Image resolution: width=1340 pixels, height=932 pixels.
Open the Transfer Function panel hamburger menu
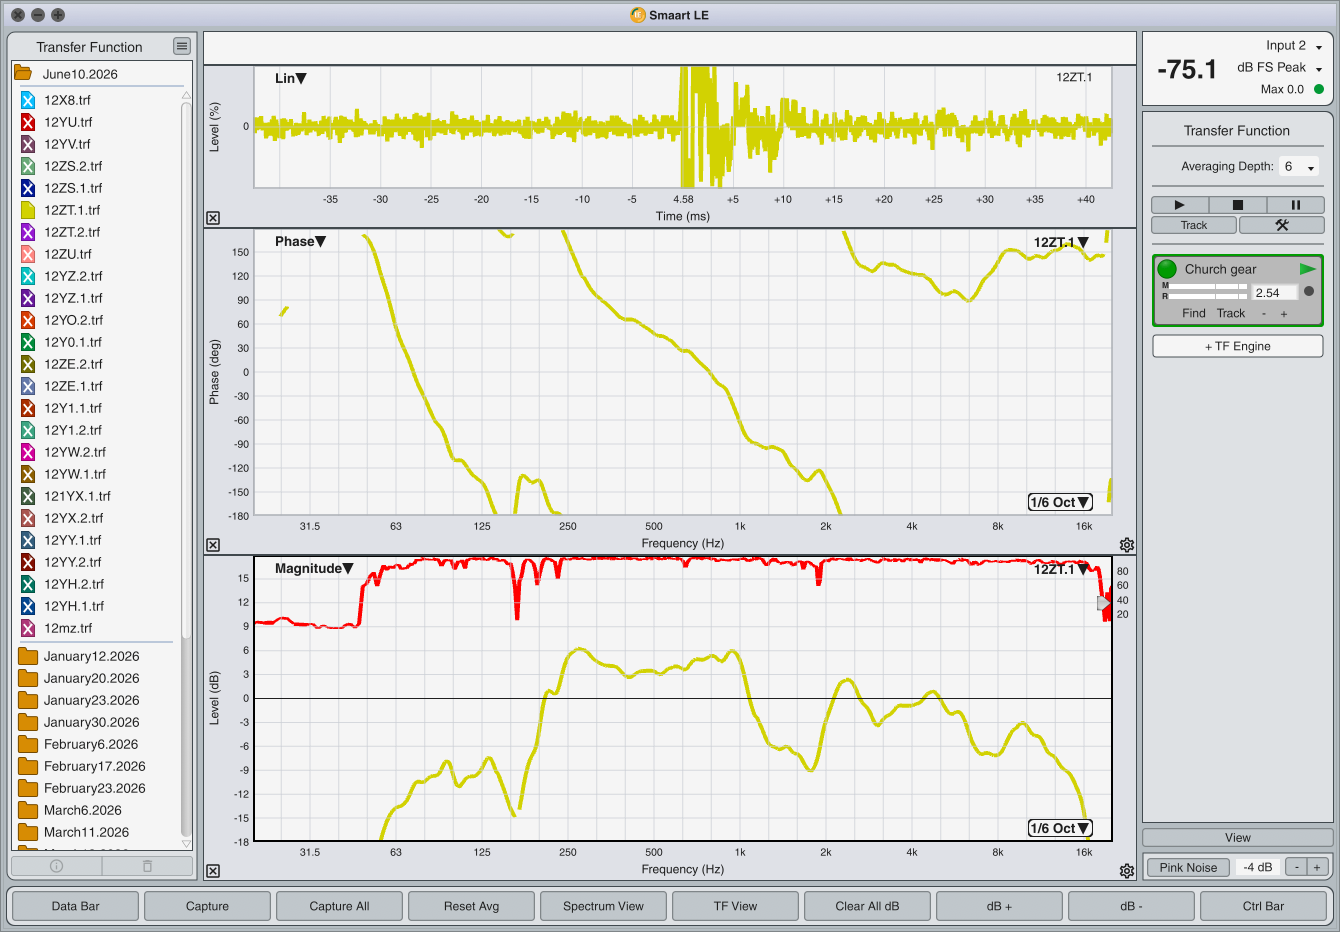click(181, 46)
